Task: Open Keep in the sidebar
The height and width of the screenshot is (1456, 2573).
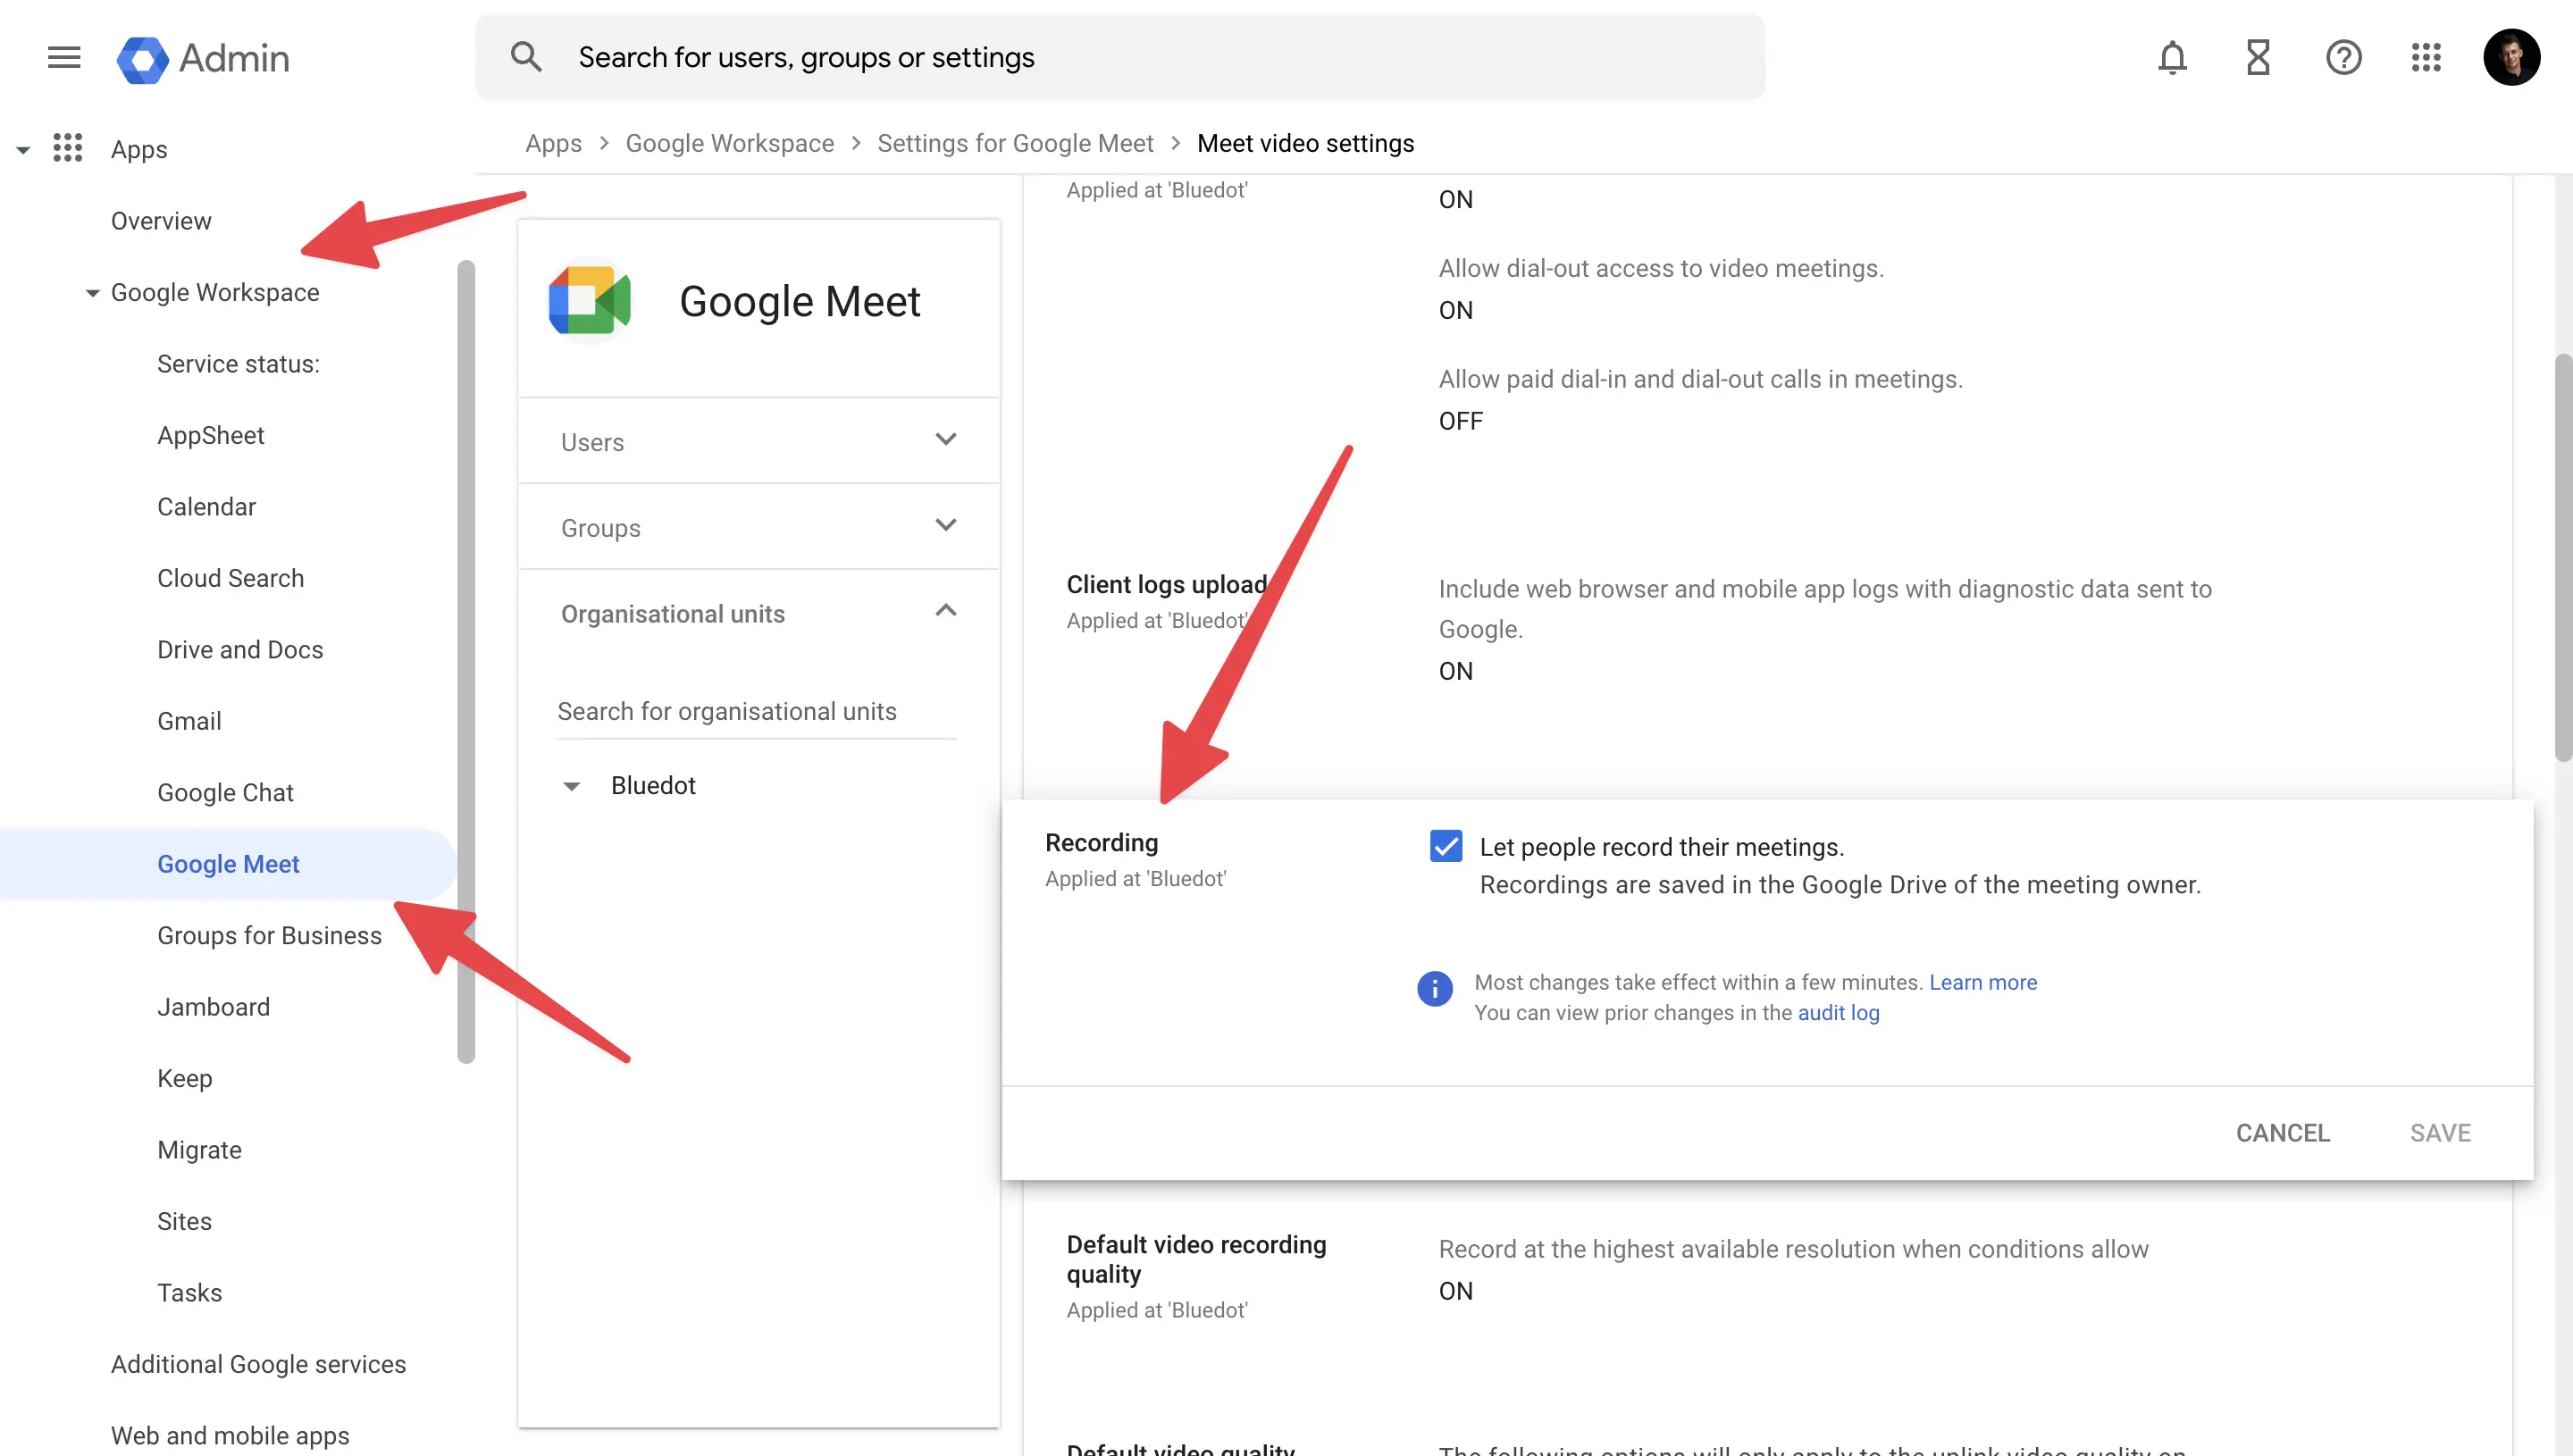Action: click(184, 1079)
